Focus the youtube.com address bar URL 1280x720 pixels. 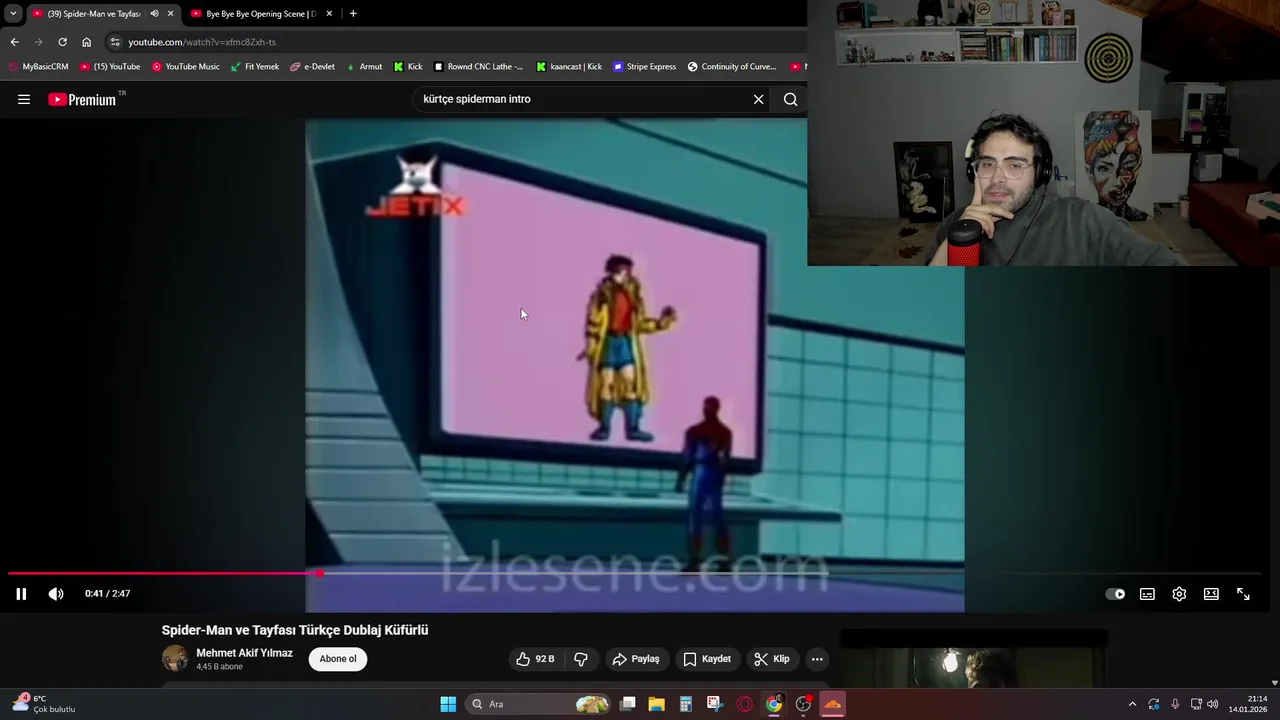[x=202, y=42]
